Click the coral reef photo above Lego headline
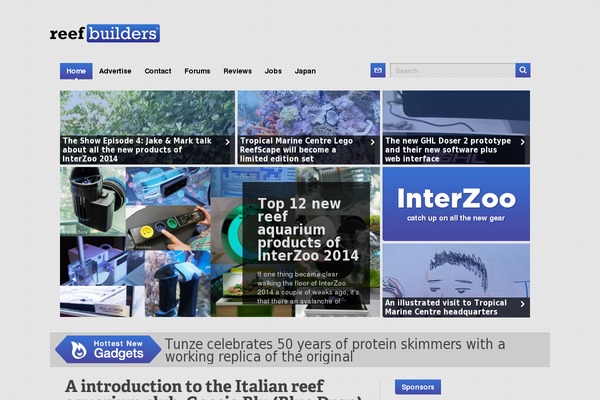 [x=309, y=113]
